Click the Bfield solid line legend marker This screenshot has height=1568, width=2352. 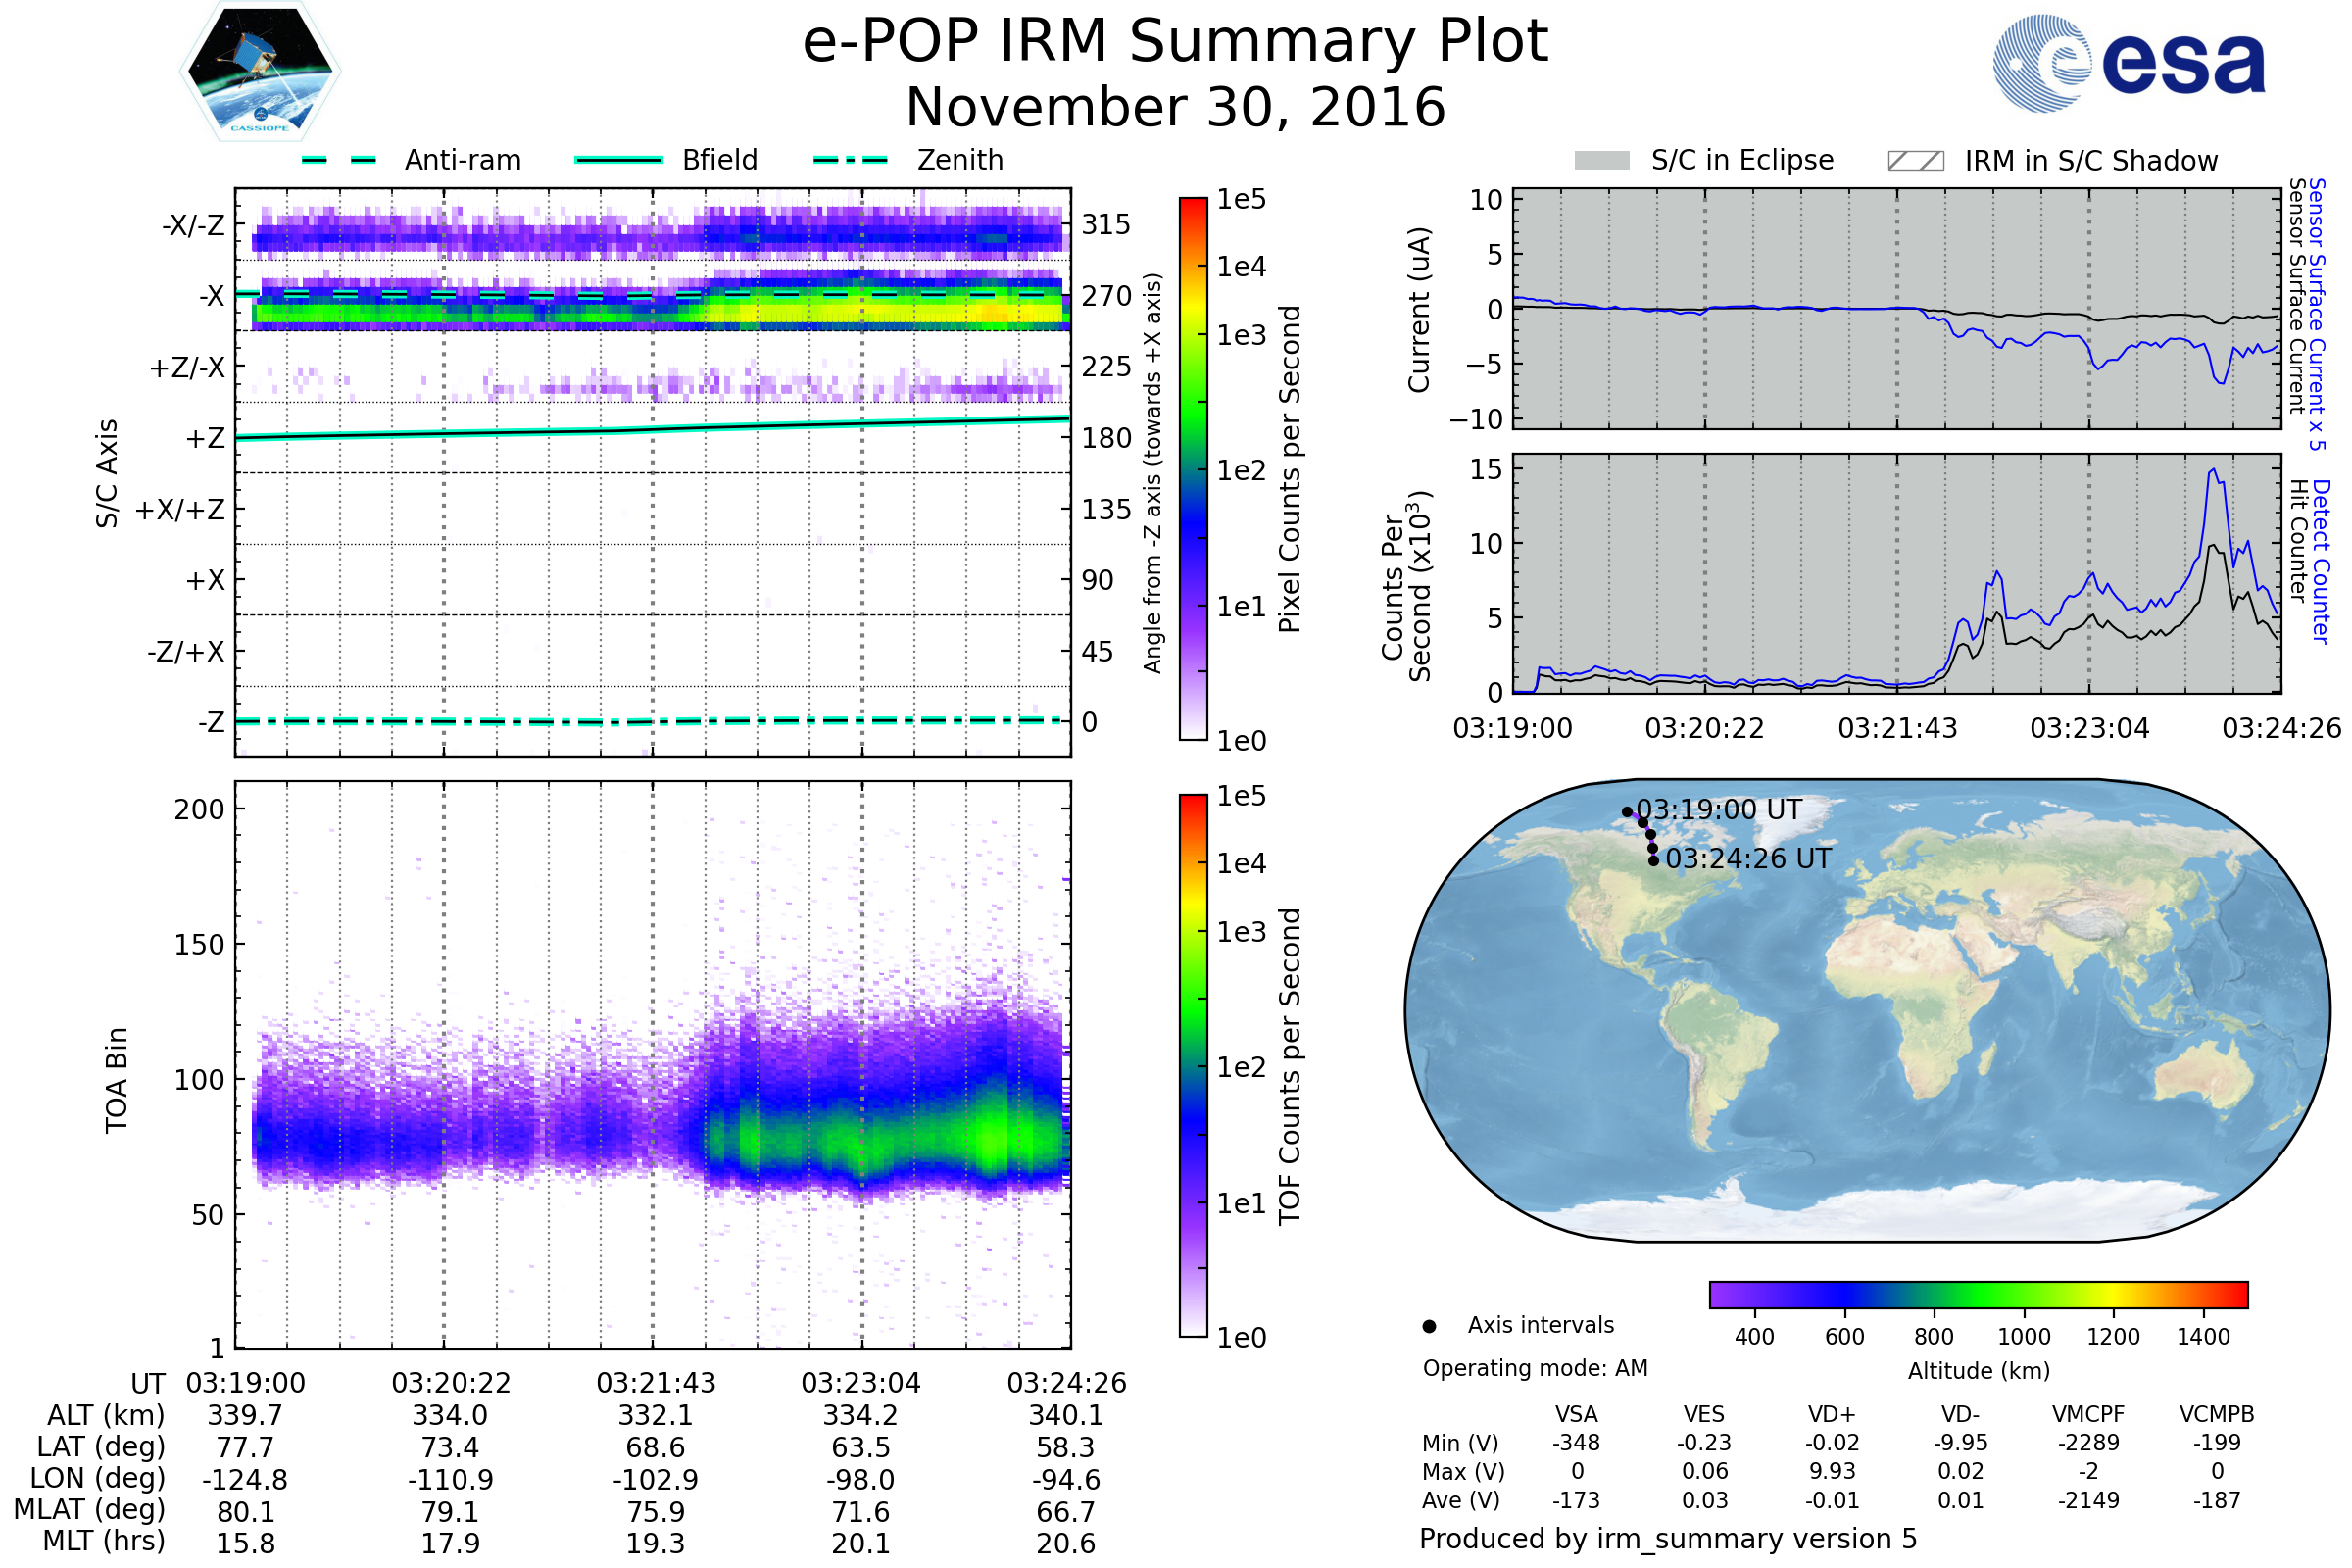pos(618,160)
